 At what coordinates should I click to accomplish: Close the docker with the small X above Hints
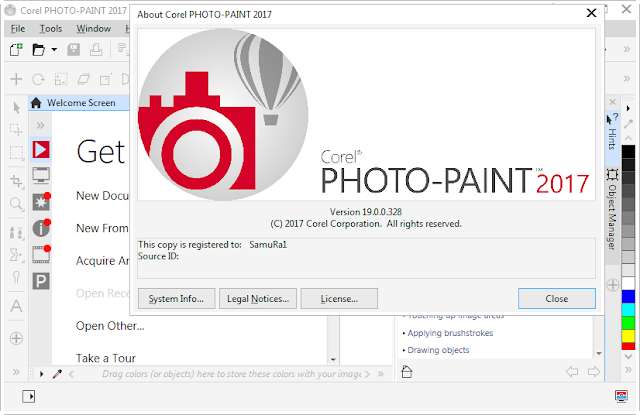click(x=612, y=102)
